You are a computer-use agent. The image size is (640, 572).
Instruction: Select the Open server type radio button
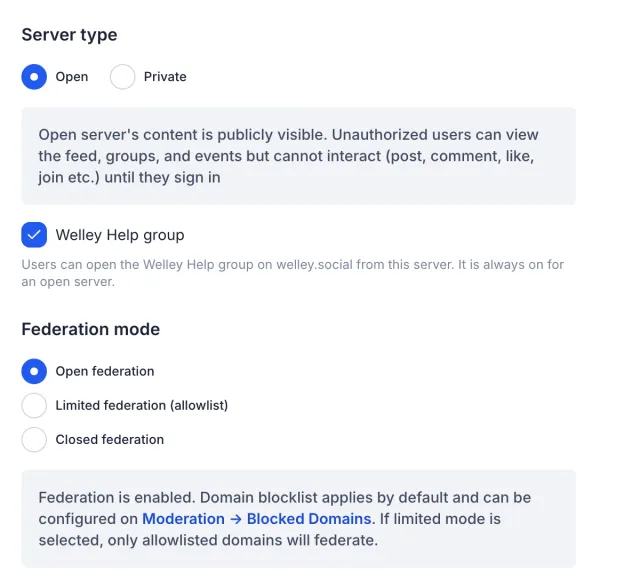[34, 76]
